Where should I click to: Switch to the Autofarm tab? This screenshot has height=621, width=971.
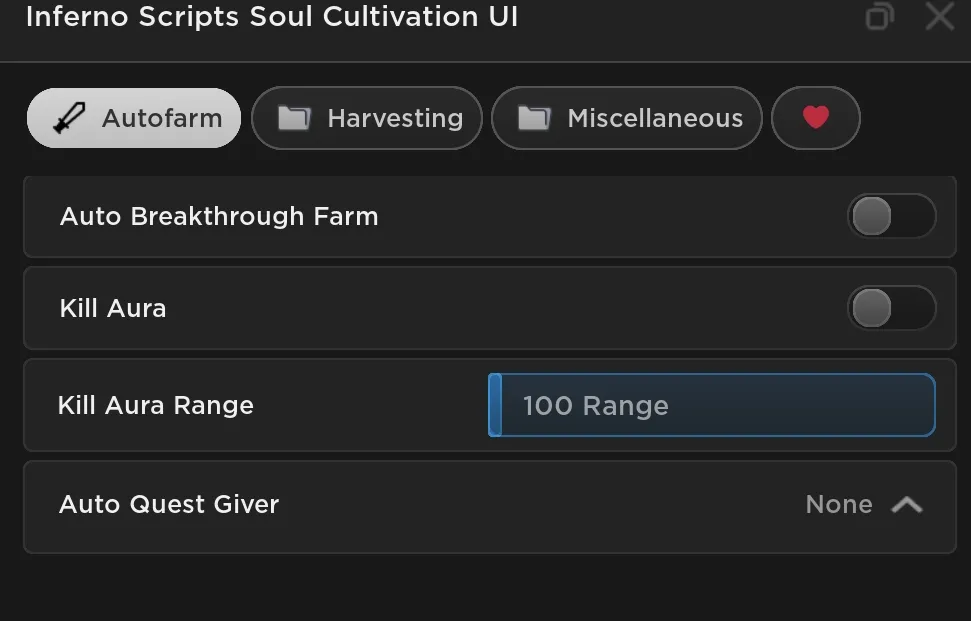[134, 118]
